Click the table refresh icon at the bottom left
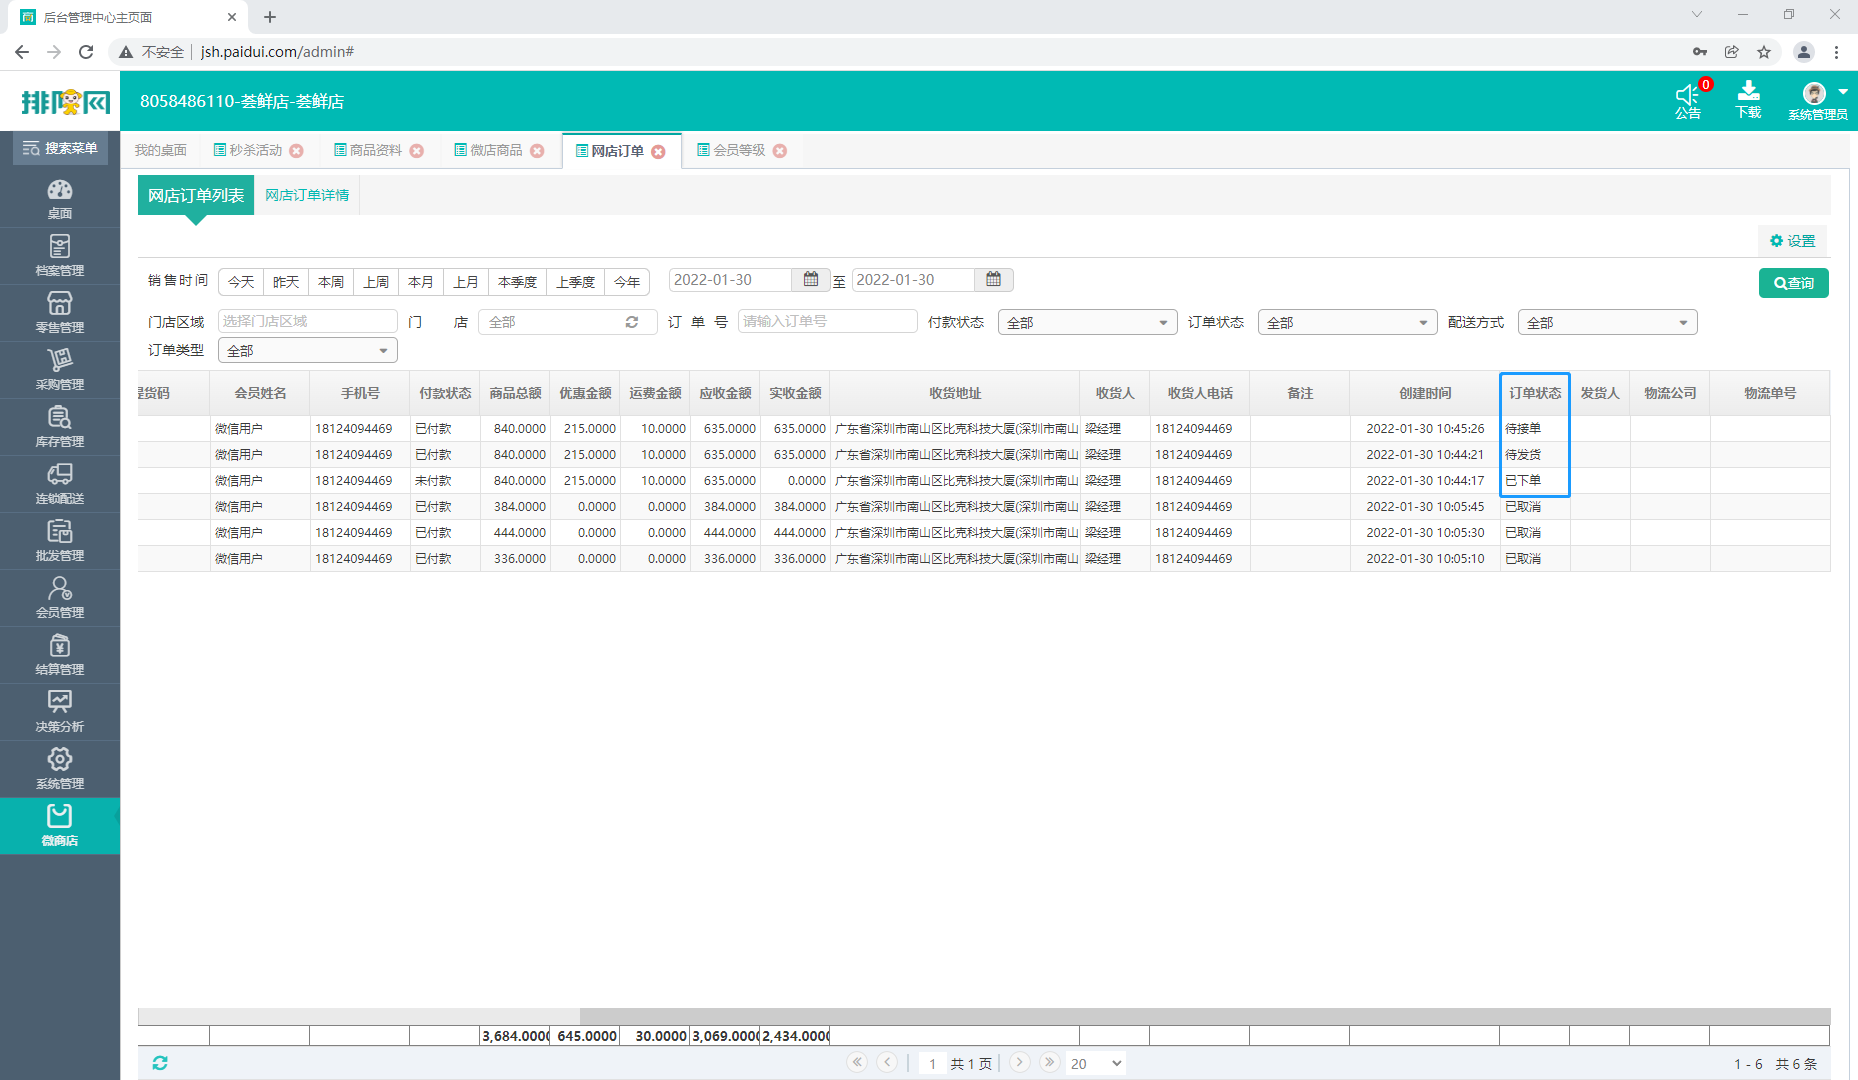This screenshot has height=1080, width=1858. click(160, 1063)
